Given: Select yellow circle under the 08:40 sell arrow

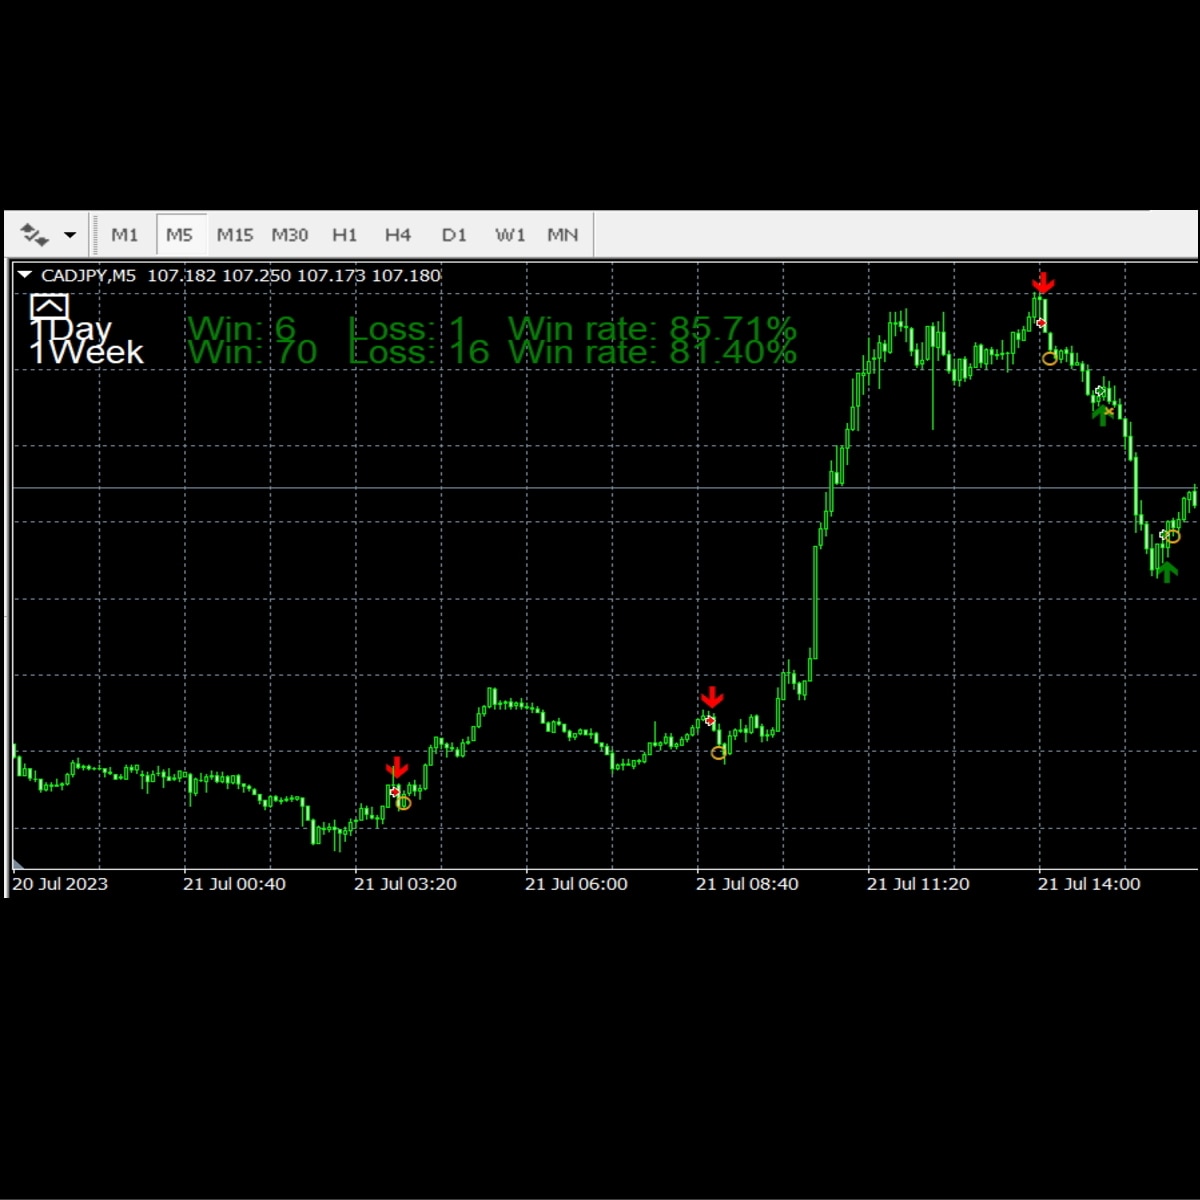Looking at the screenshot, I should coord(718,753).
